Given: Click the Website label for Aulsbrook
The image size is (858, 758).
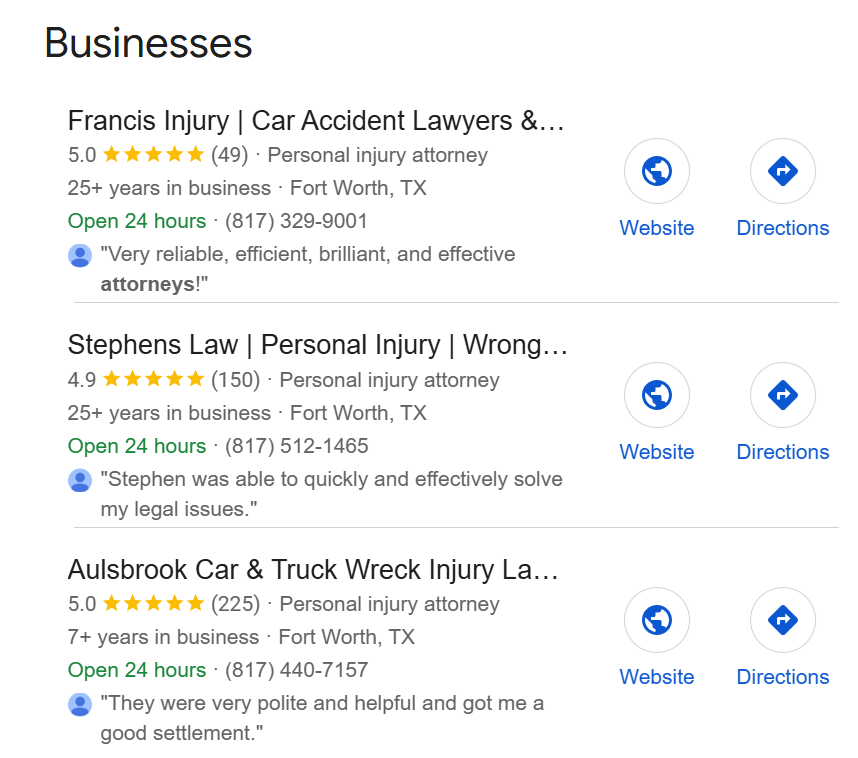Looking at the screenshot, I should tap(656, 677).
